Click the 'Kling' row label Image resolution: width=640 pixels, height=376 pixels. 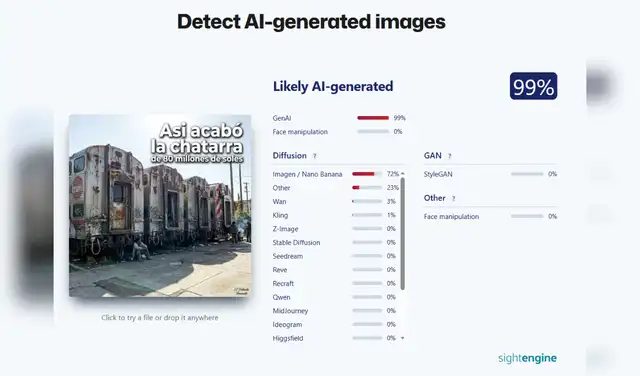tap(280, 215)
